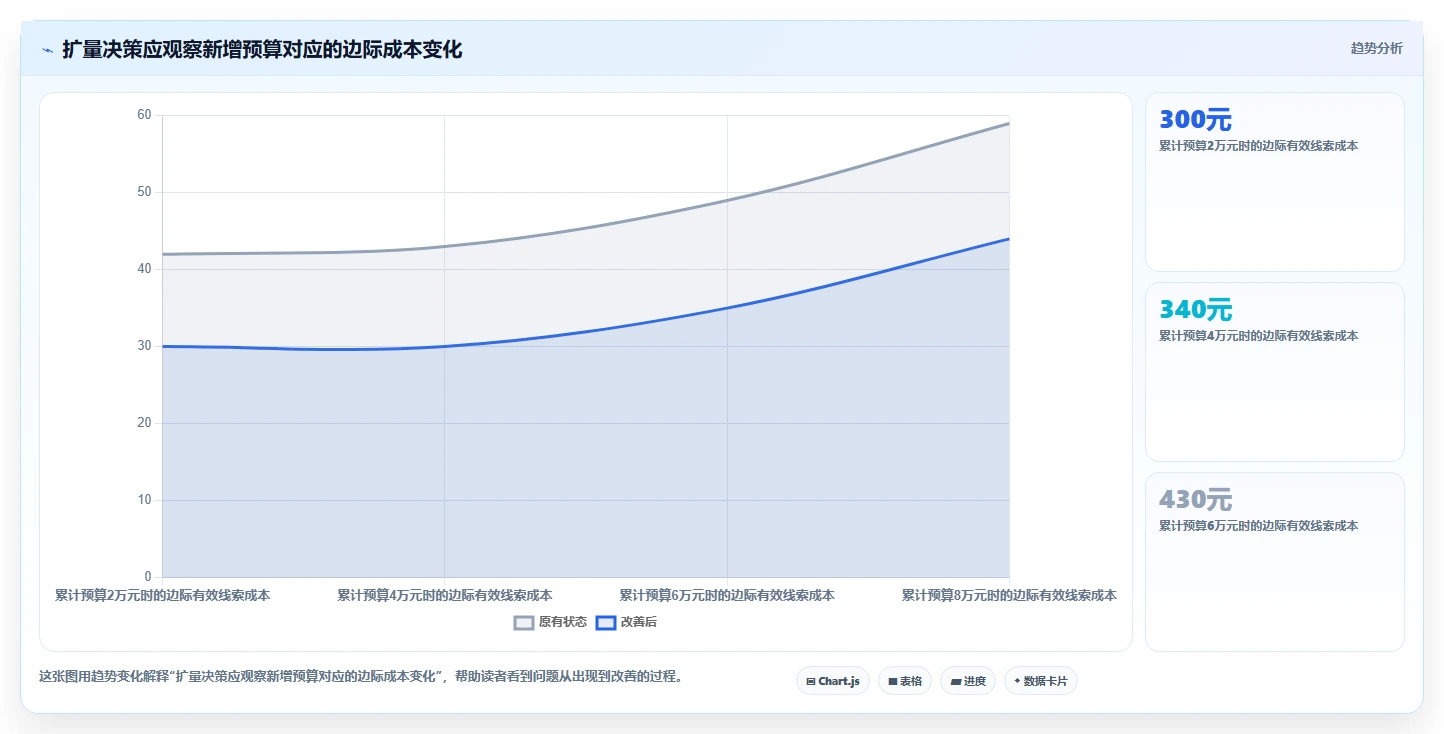This screenshot has width=1444, height=734.
Task: Click 累计预算4万元 caption under 340元
Action: pos(1258,336)
